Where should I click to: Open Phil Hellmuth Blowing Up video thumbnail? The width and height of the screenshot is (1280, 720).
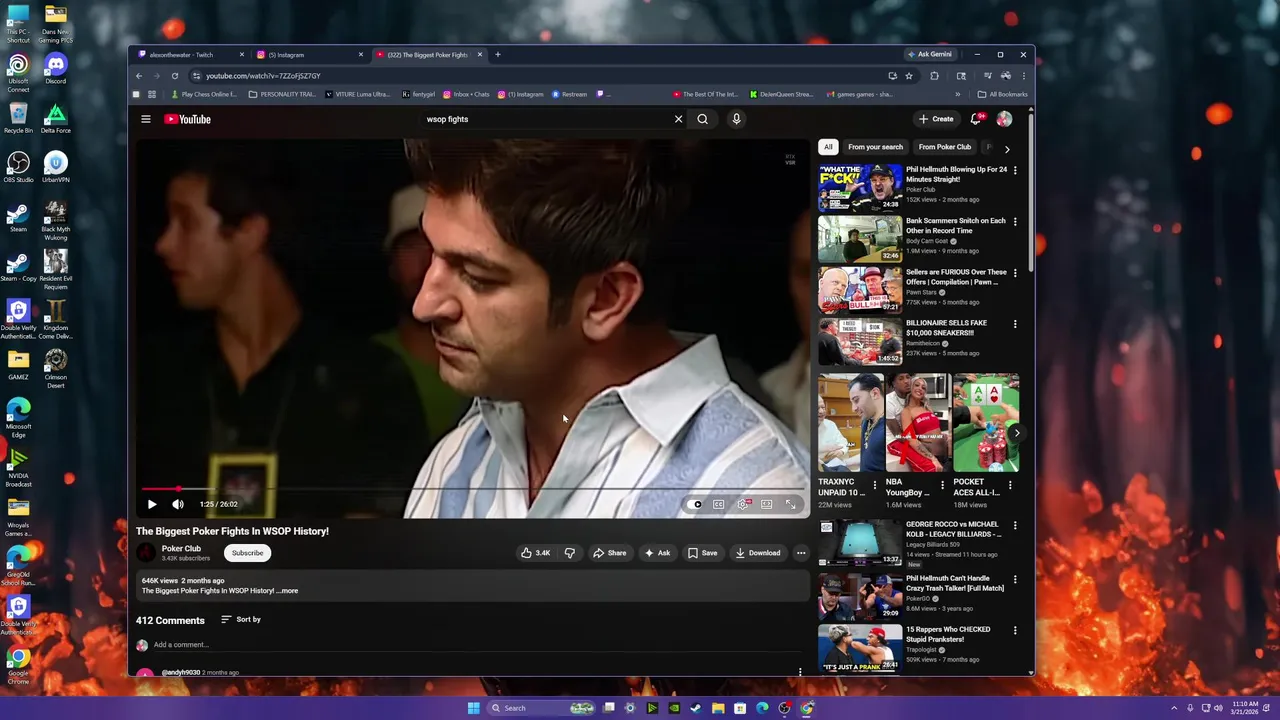[x=860, y=187]
